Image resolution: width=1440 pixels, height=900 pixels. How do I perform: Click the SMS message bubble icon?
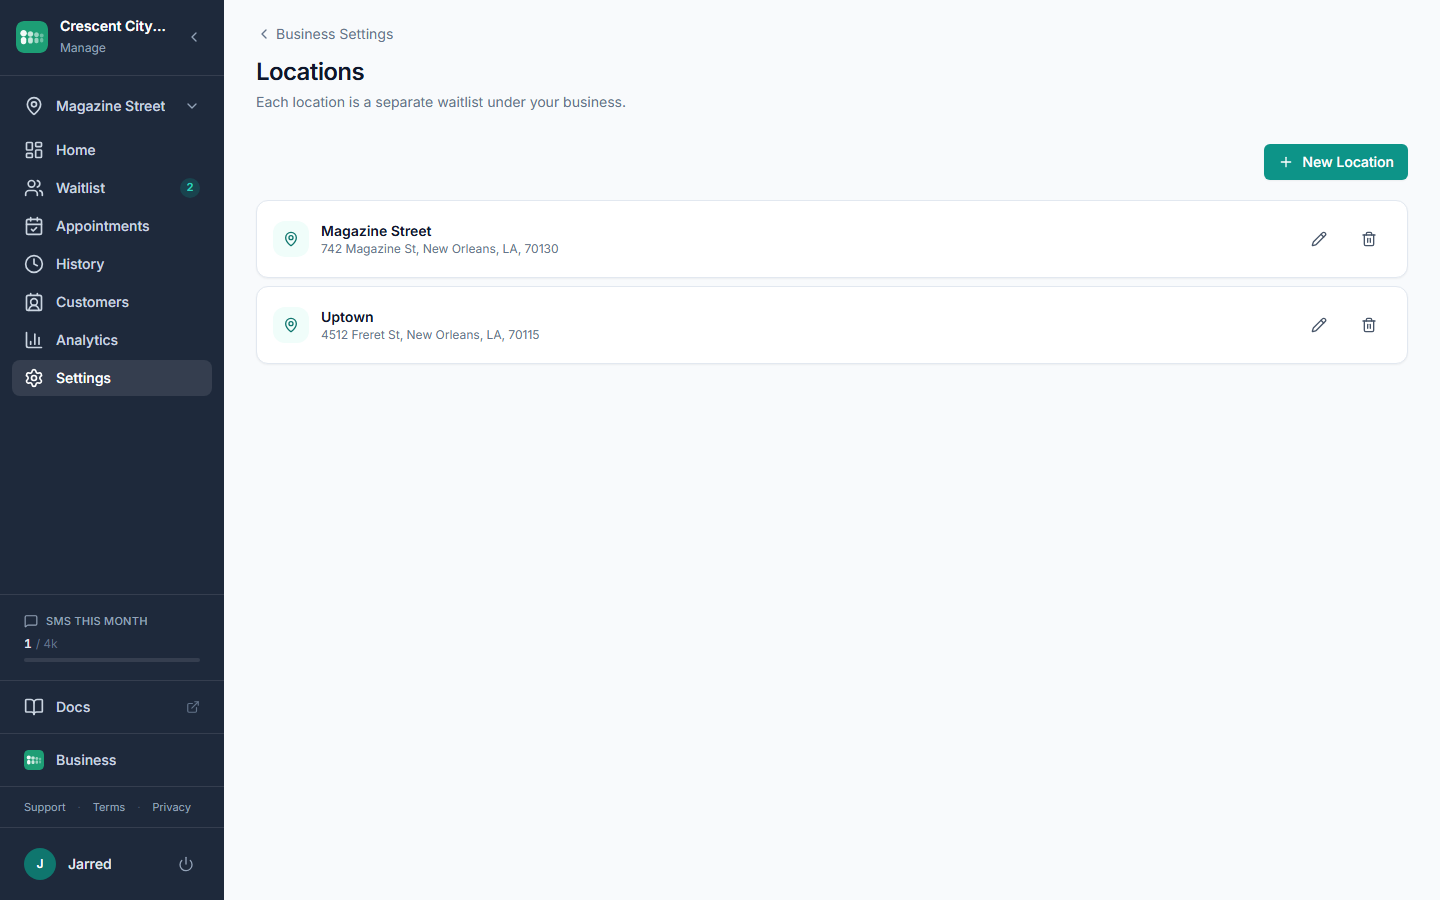(x=31, y=621)
